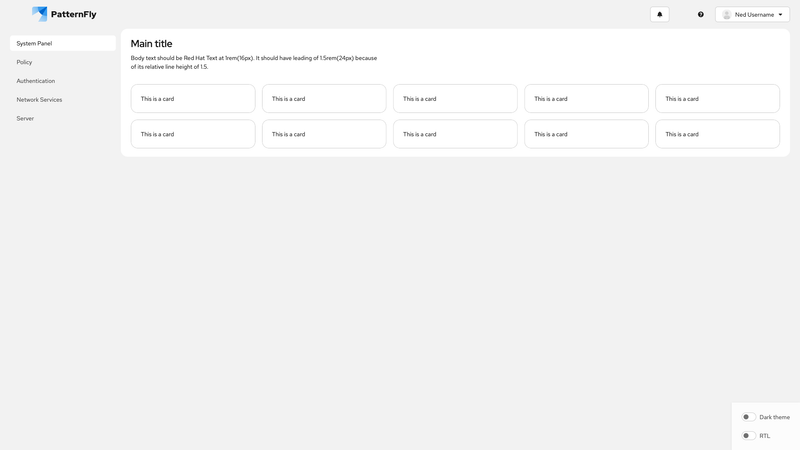Image resolution: width=800 pixels, height=450 pixels.
Task: Click the caret arrow beside Ned Username
Action: [x=780, y=14]
